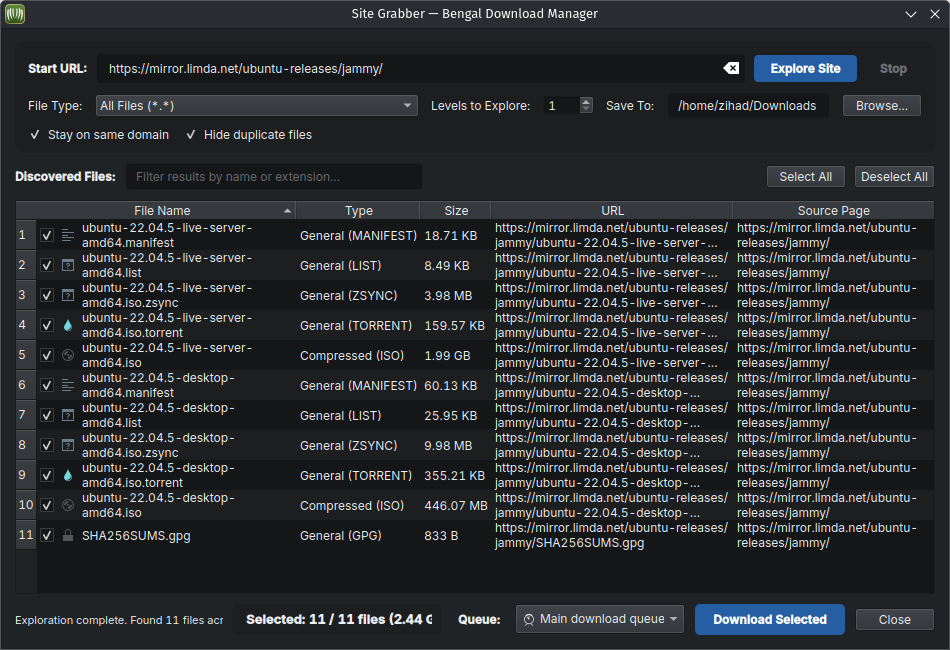Sort by URL column header

click(x=612, y=210)
